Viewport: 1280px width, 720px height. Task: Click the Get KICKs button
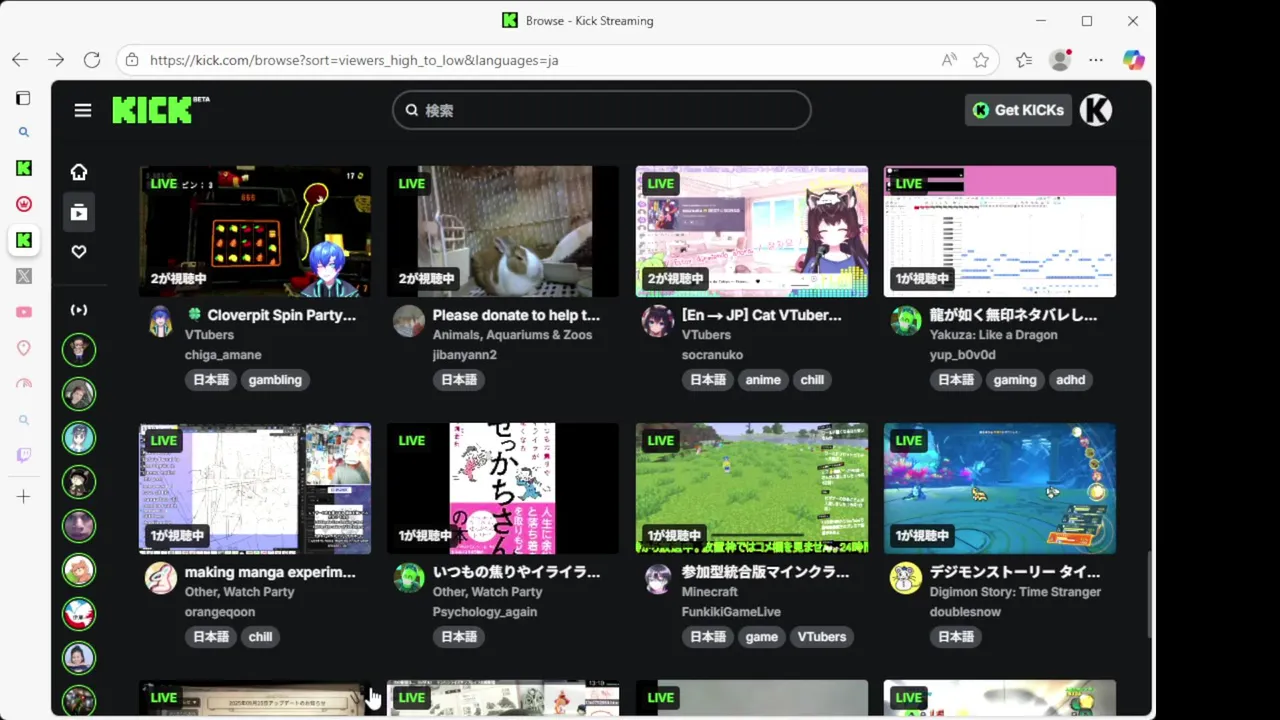point(1018,110)
